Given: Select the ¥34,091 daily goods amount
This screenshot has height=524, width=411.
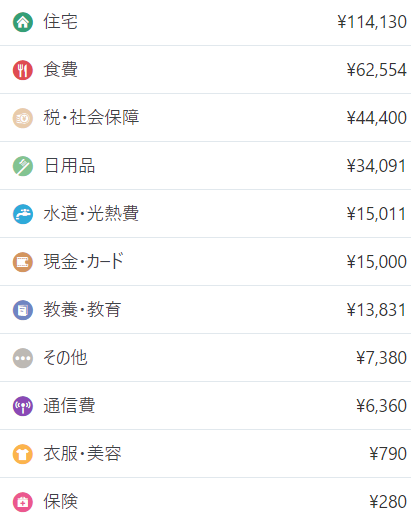Looking at the screenshot, I should [x=377, y=166].
